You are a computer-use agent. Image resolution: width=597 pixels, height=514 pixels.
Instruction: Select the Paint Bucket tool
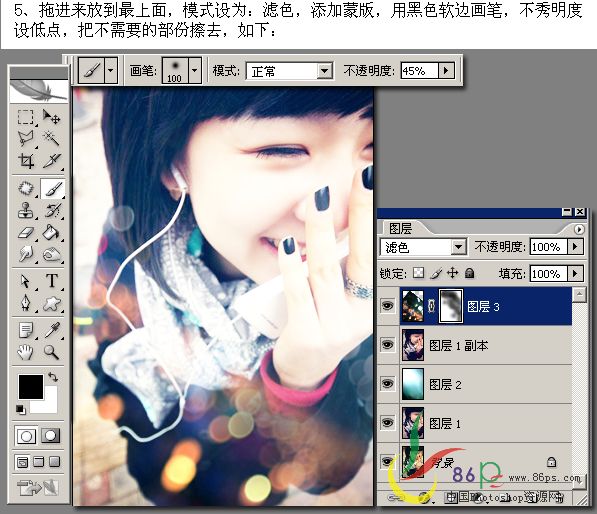coord(51,232)
